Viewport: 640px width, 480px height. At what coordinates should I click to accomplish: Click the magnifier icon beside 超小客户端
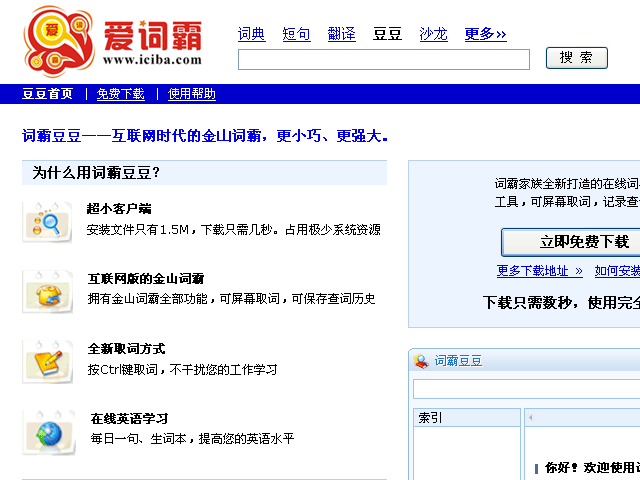[47, 222]
